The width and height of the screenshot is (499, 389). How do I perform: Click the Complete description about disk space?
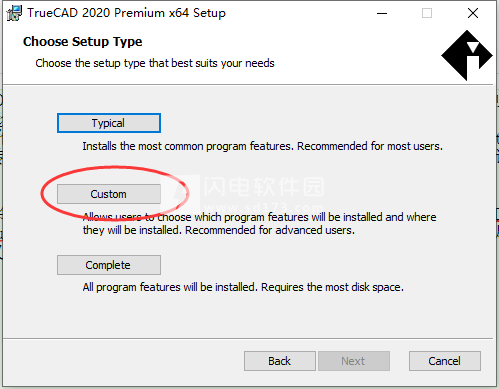[x=243, y=287]
